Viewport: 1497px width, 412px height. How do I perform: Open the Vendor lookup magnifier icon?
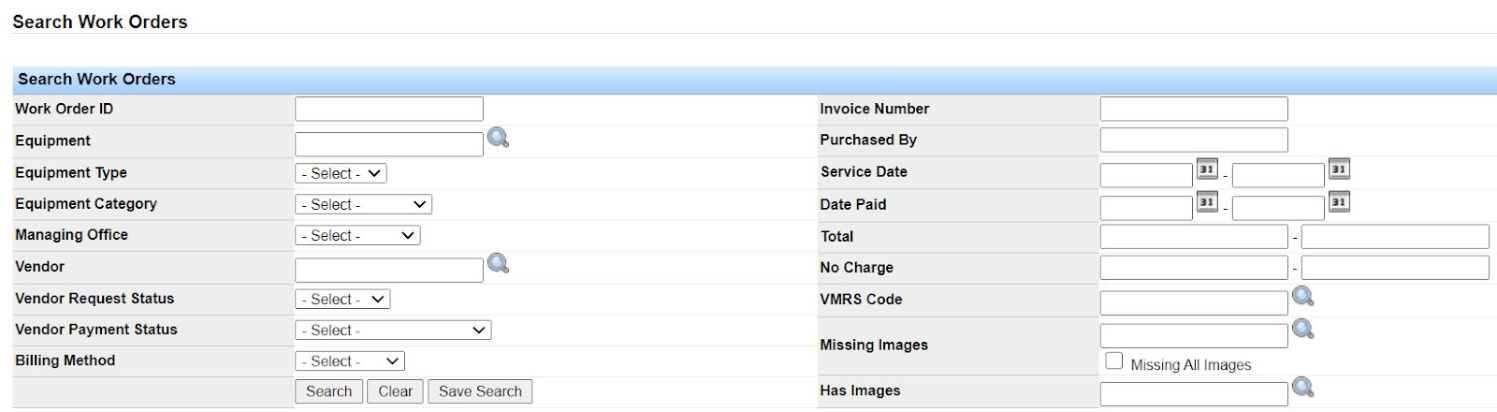(497, 265)
